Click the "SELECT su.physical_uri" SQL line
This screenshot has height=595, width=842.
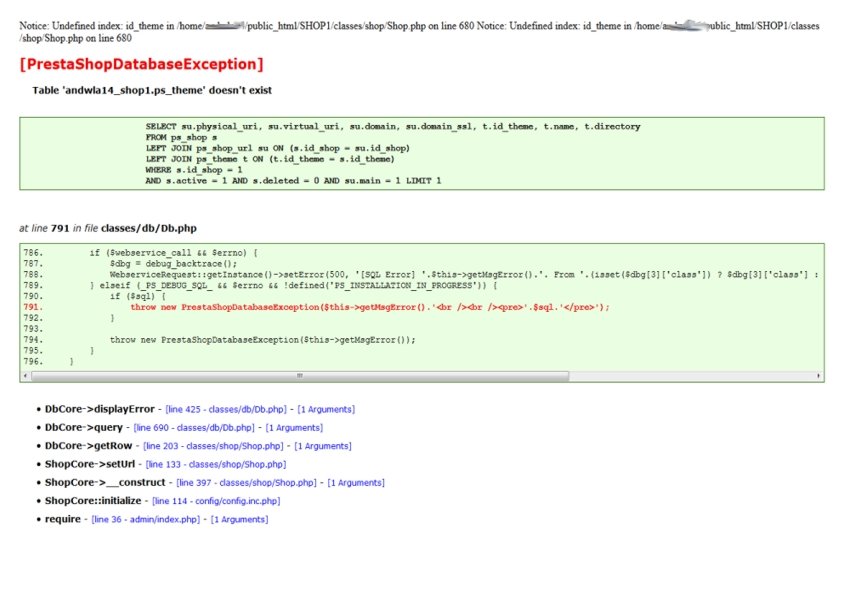click(x=393, y=127)
